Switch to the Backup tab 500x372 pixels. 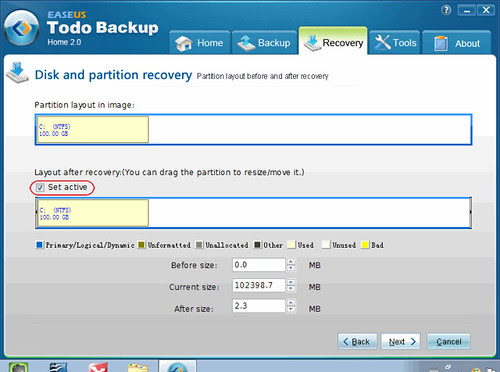tap(264, 43)
